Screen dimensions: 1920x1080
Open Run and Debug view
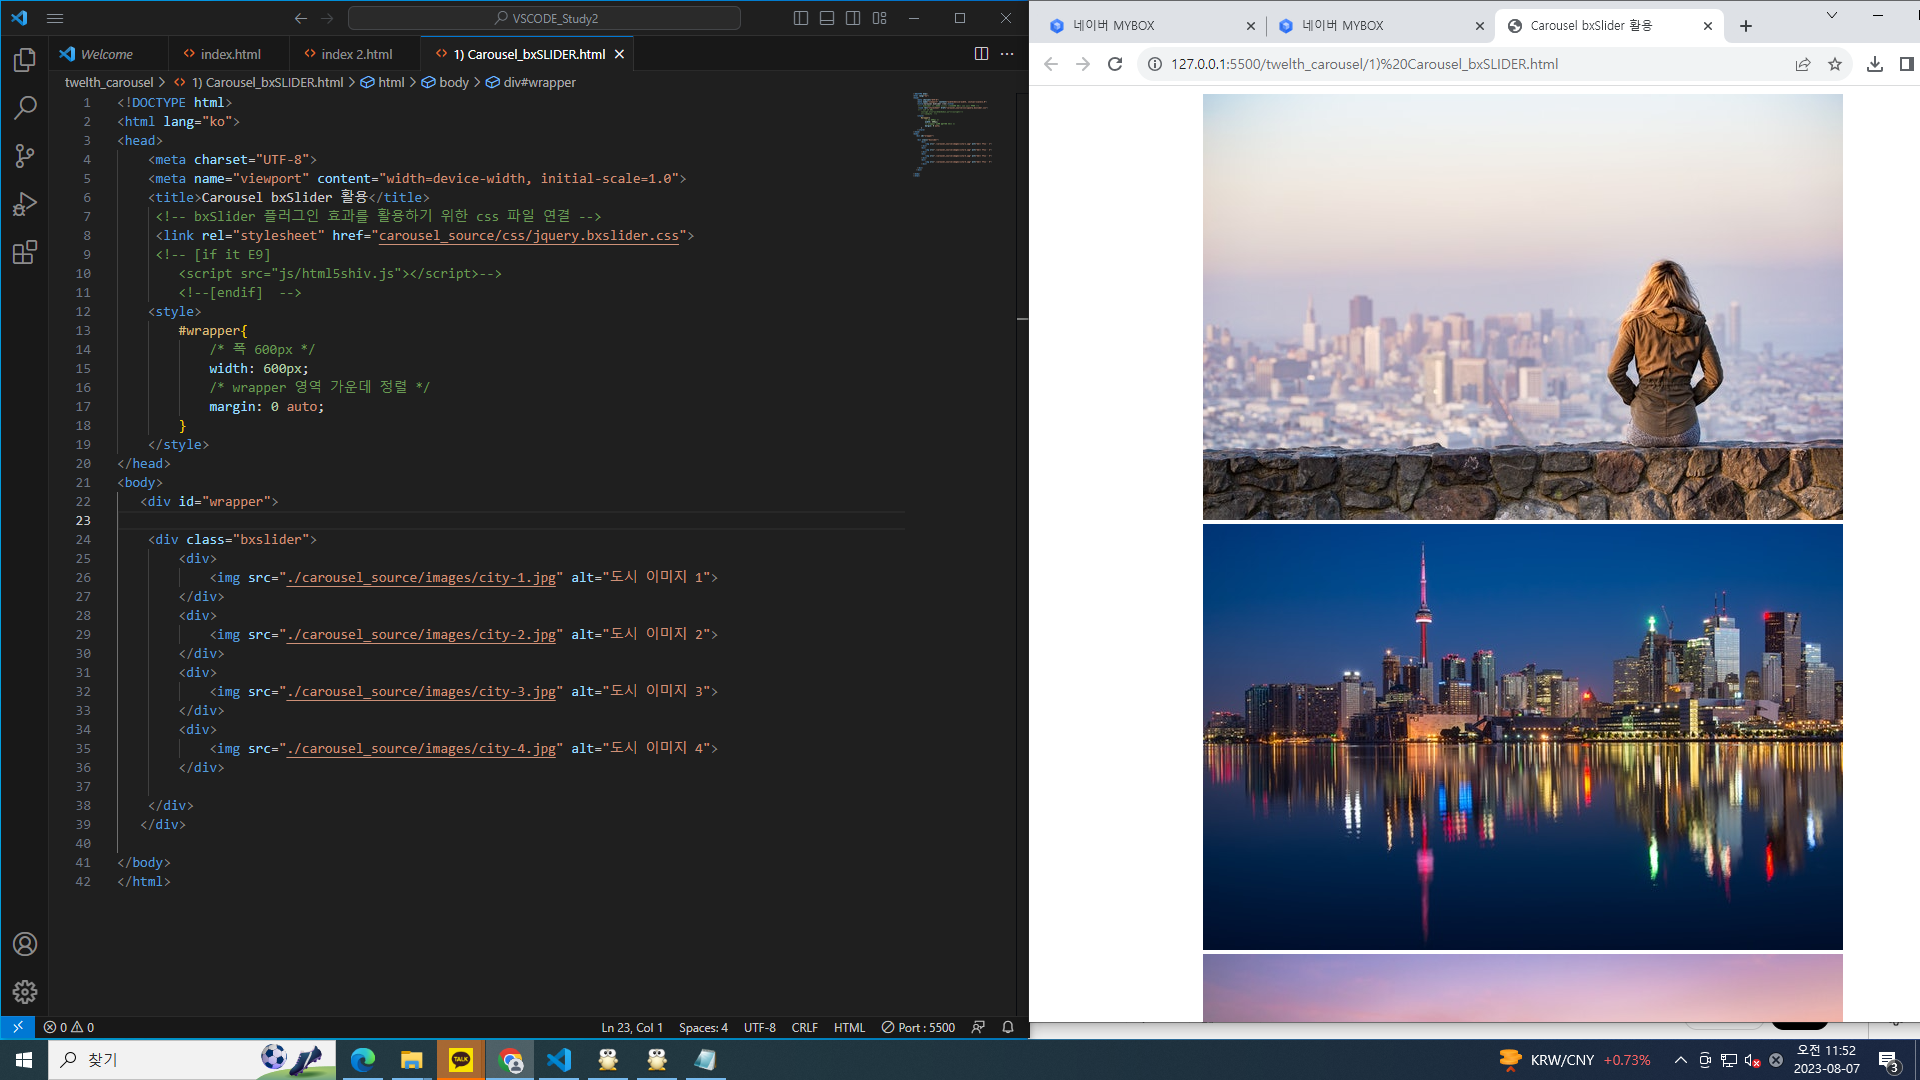point(25,204)
